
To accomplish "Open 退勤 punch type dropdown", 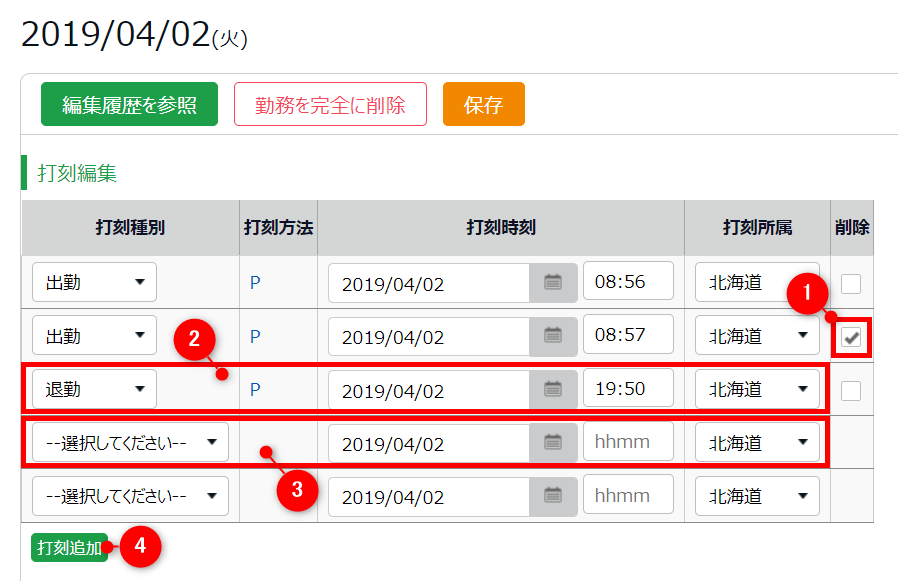I will coord(94,389).
